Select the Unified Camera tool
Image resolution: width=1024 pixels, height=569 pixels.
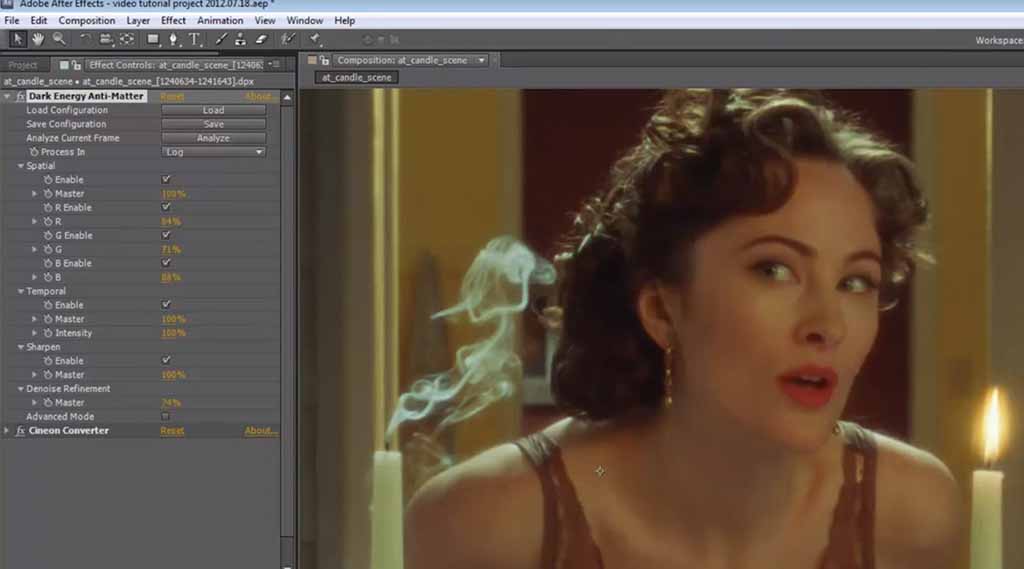coord(106,39)
